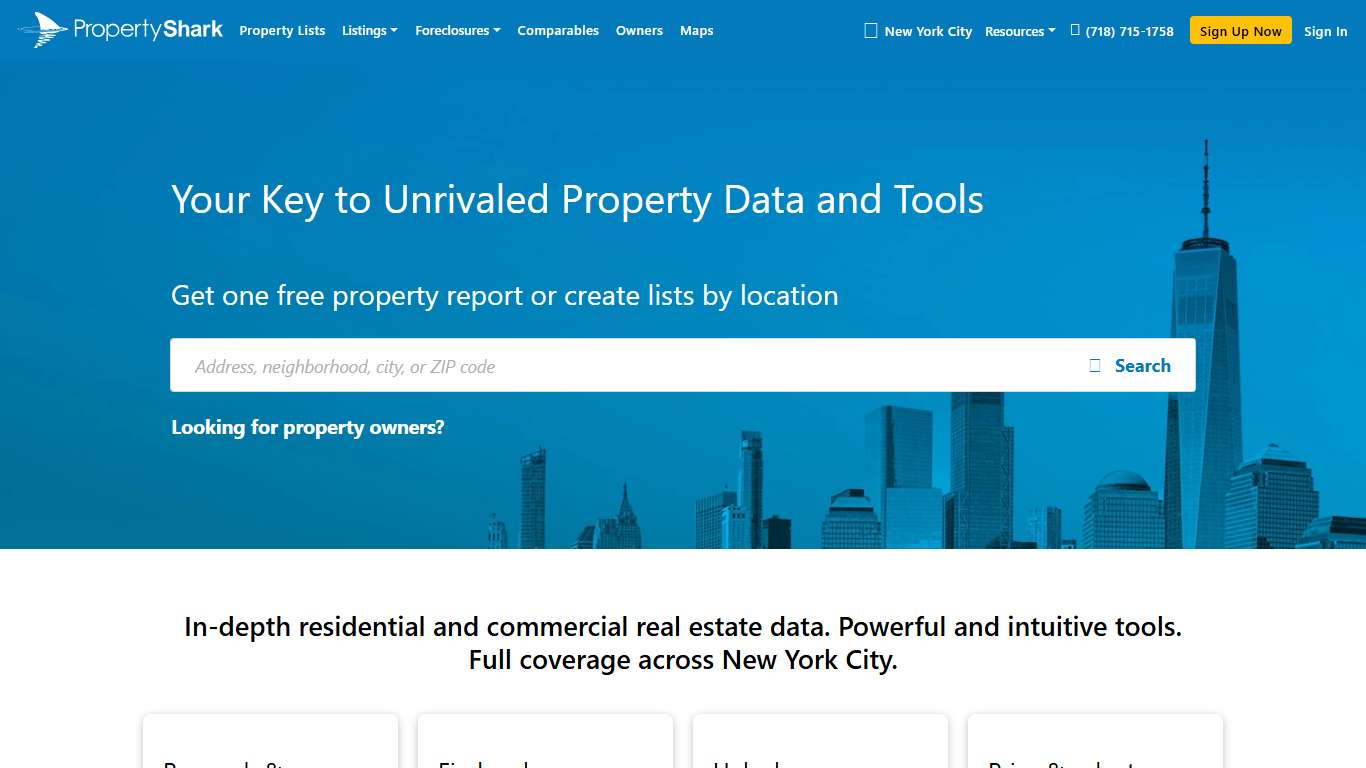Expand the Listings dropdown
Image resolution: width=1366 pixels, height=768 pixels.
click(369, 30)
